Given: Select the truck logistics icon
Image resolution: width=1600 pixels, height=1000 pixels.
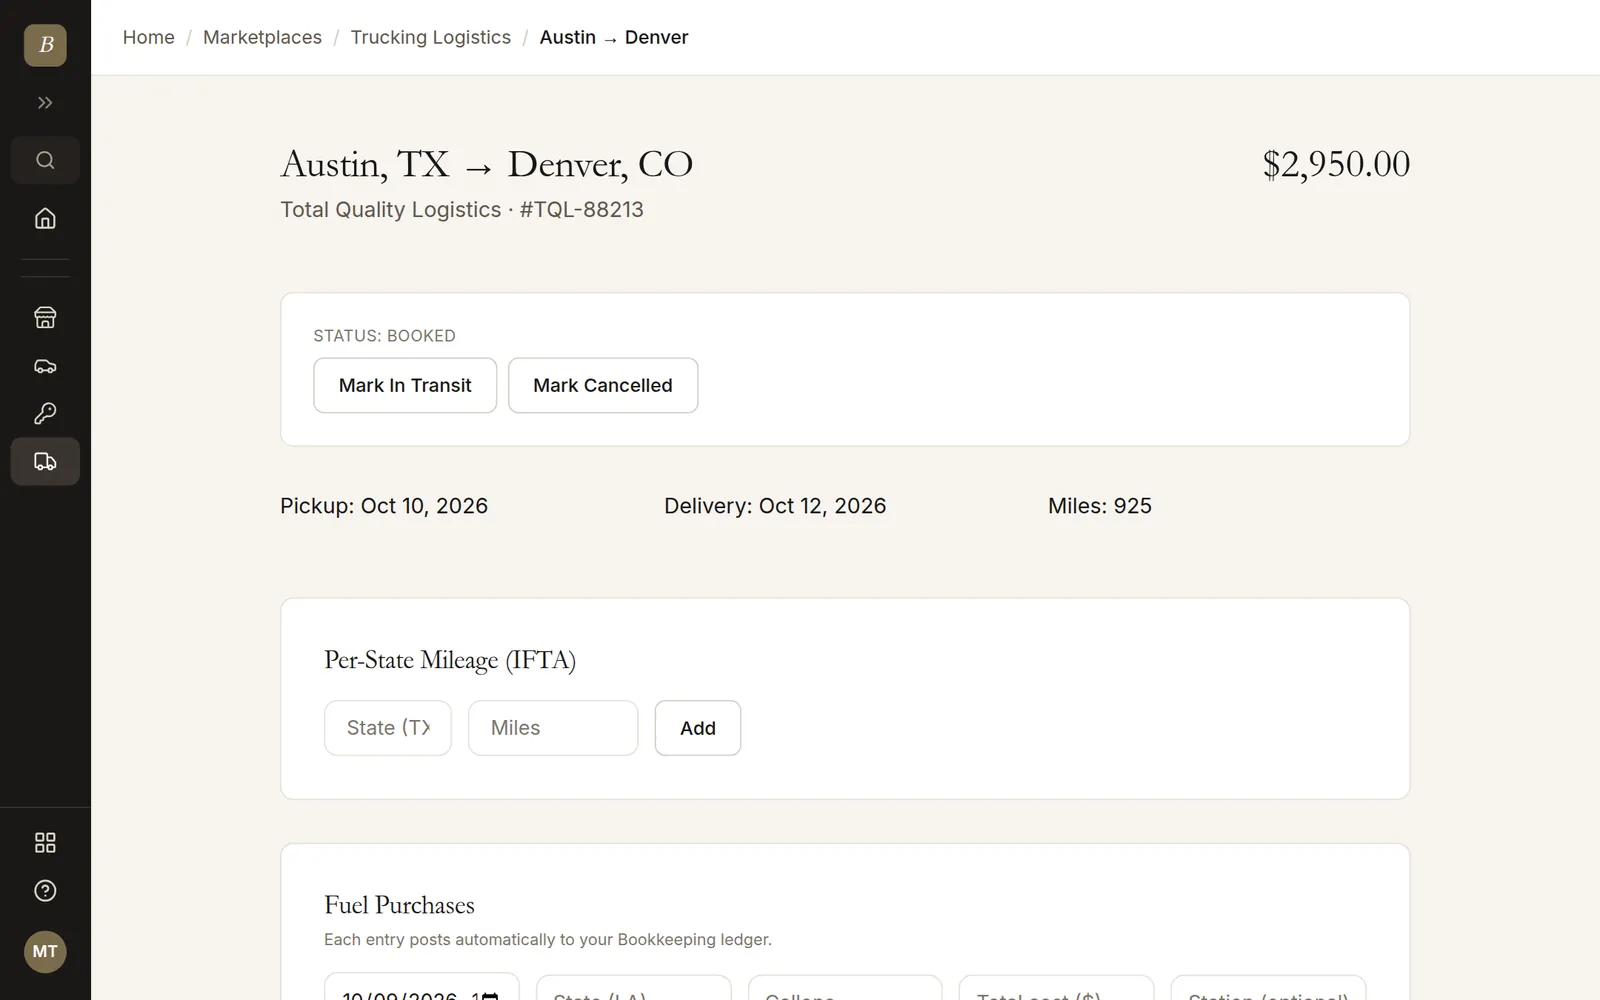Looking at the screenshot, I should 45,461.
